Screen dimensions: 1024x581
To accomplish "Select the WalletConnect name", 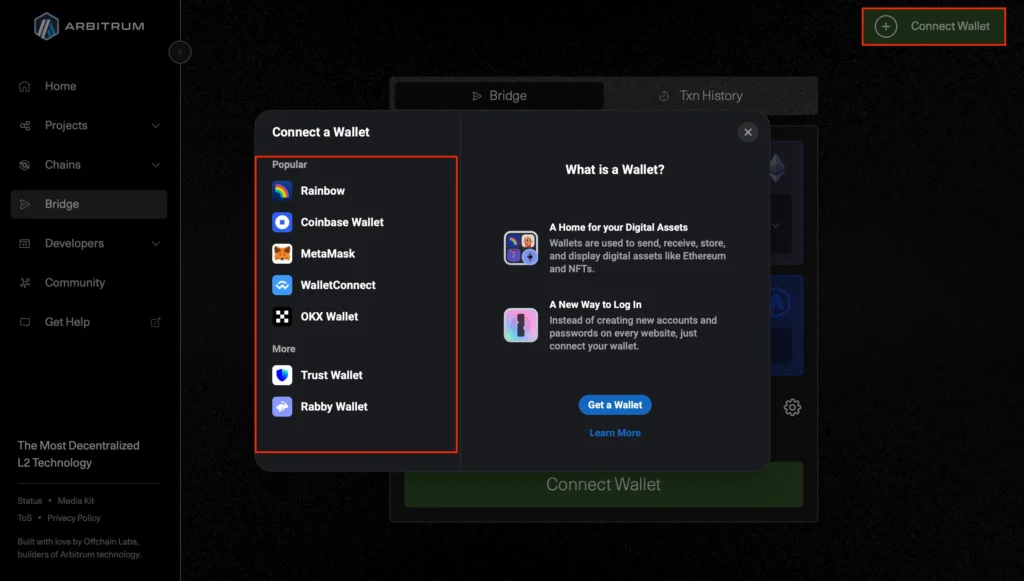I will (338, 285).
